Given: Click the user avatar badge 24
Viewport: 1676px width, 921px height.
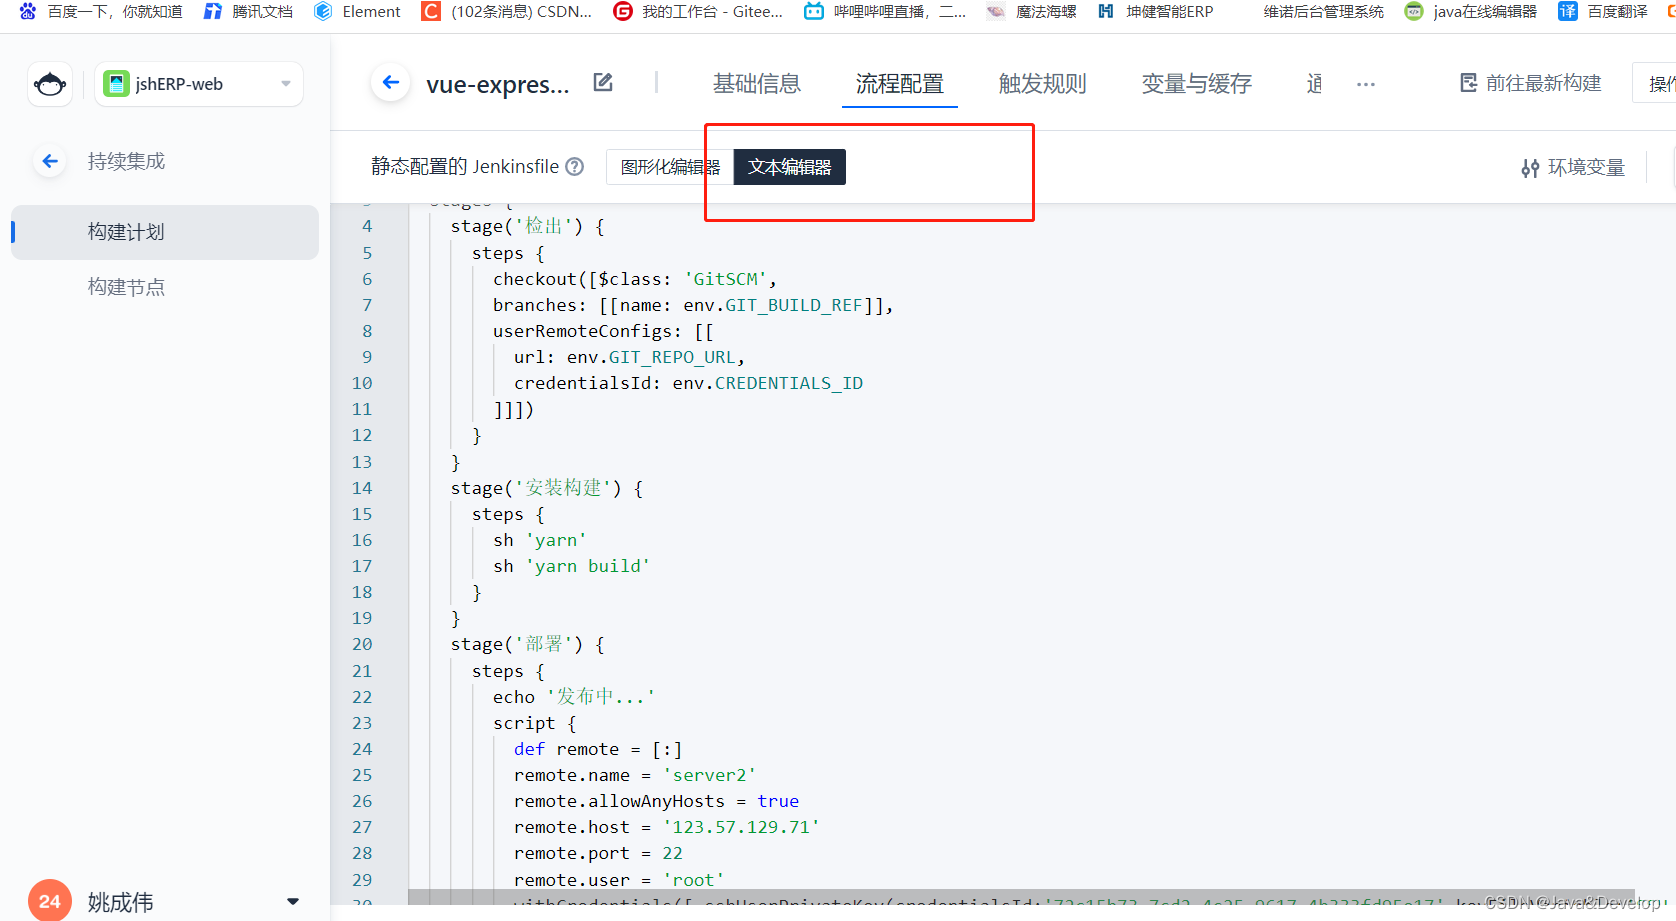Looking at the screenshot, I should pyautogui.click(x=50, y=901).
